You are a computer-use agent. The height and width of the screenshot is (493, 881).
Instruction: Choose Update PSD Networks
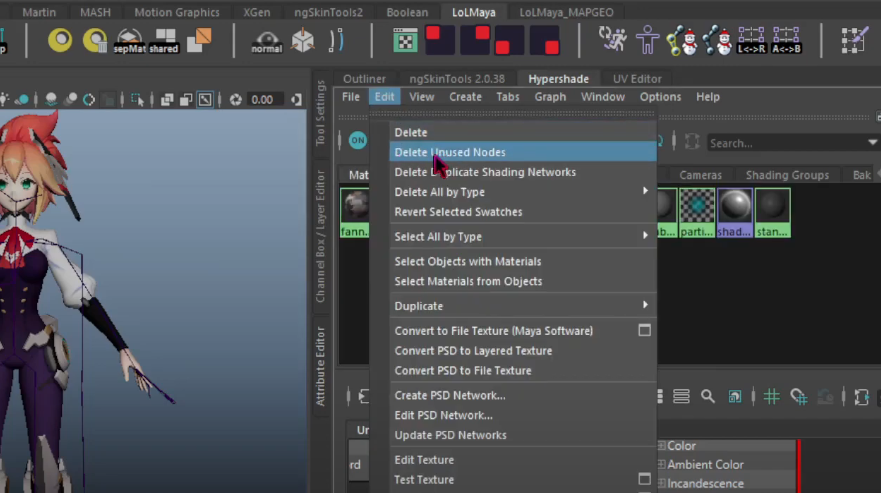coord(523,435)
